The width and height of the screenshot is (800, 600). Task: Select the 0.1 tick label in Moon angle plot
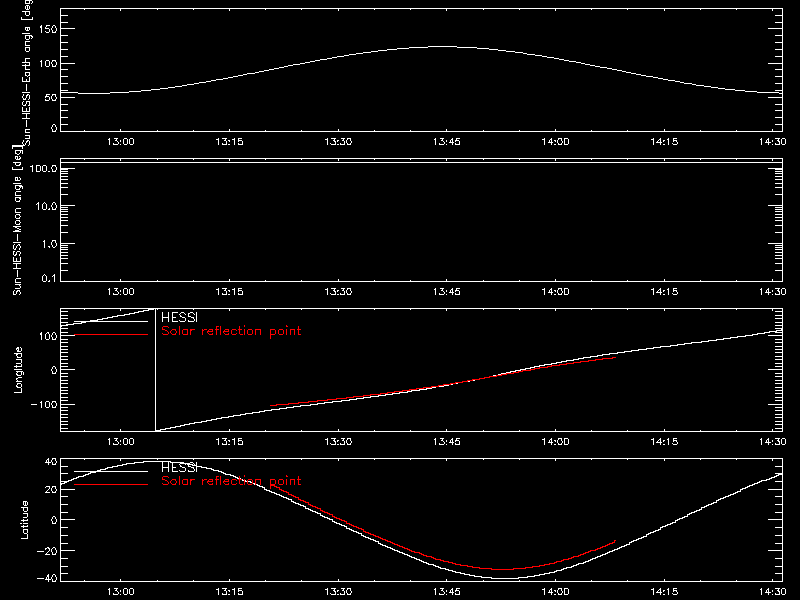pos(49,278)
